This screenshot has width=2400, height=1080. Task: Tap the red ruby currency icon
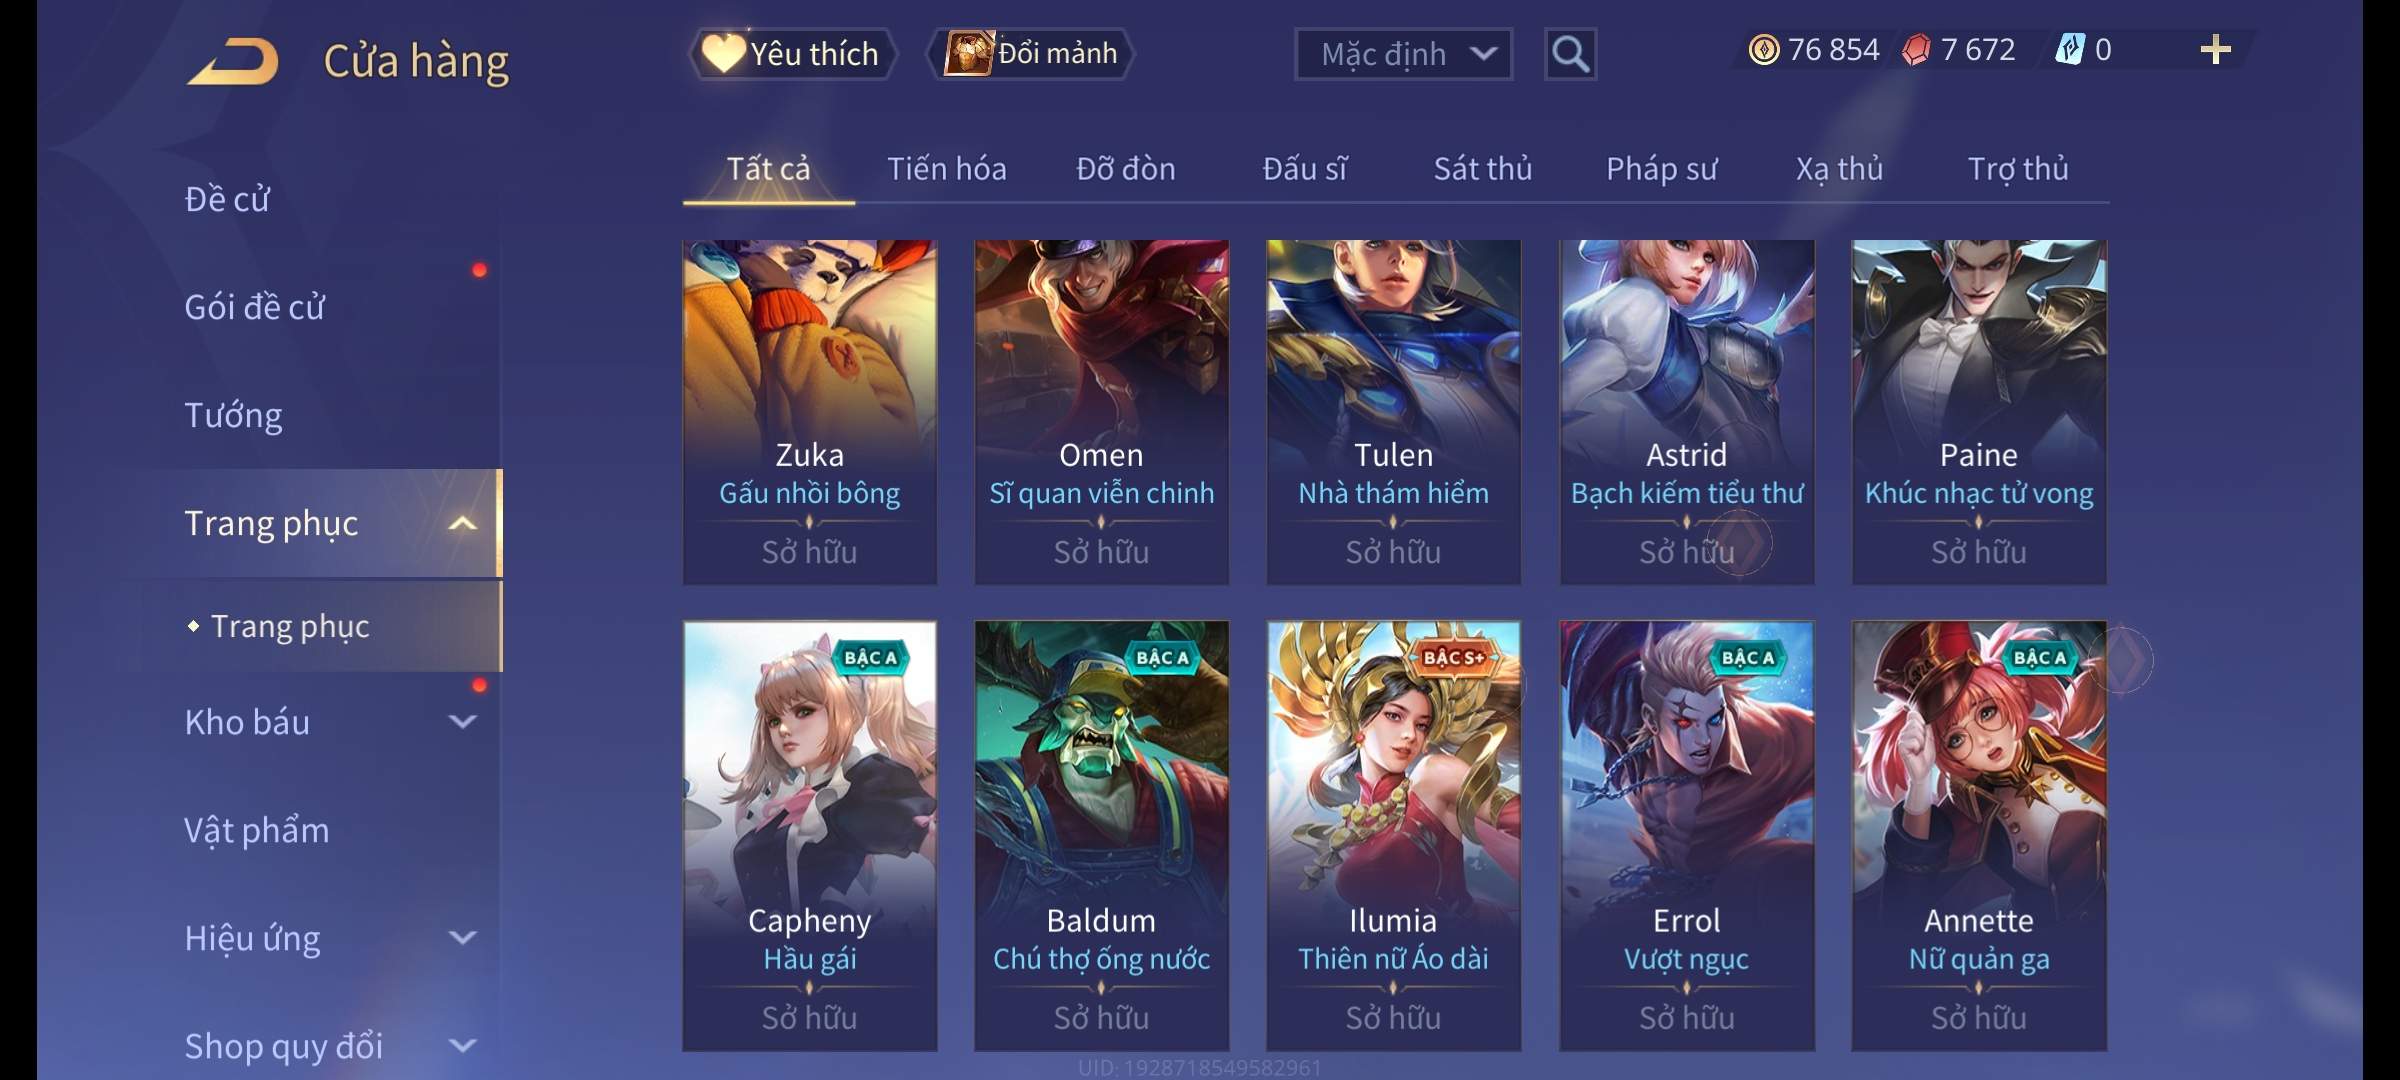[x=1916, y=50]
